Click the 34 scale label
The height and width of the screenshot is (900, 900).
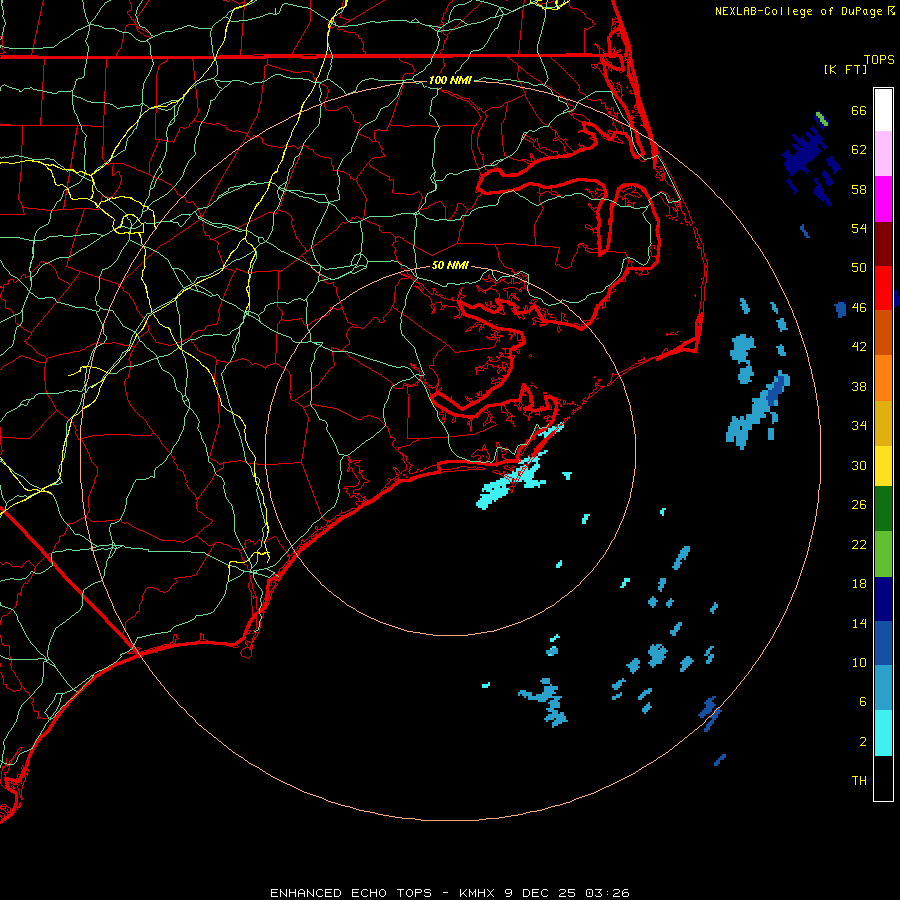tap(859, 426)
